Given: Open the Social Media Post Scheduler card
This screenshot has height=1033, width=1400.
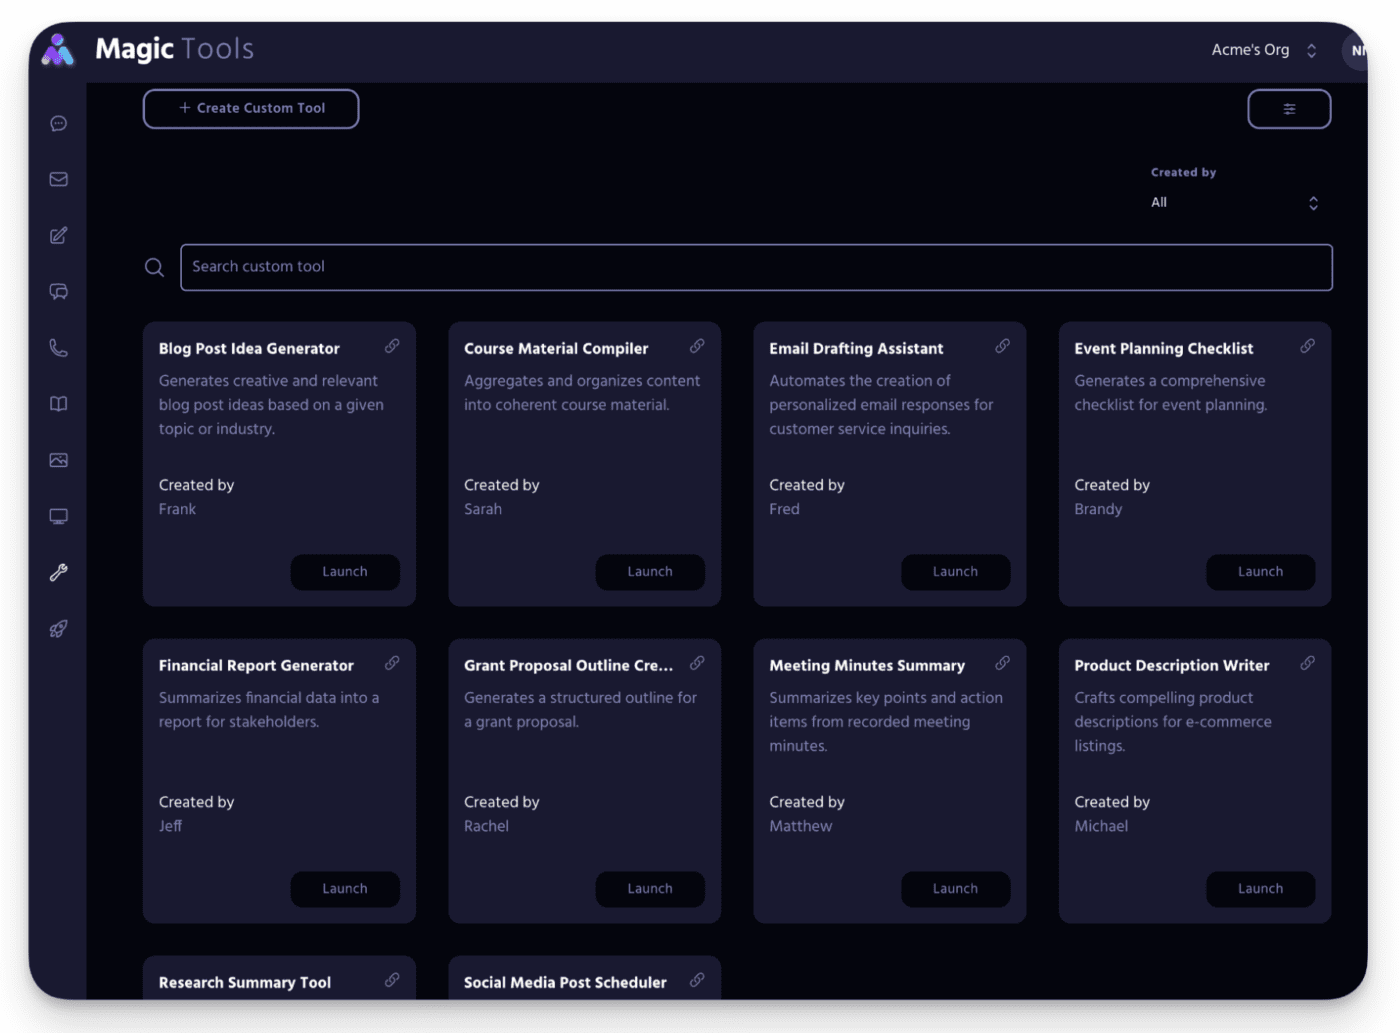Looking at the screenshot, I should click(565, 982).
